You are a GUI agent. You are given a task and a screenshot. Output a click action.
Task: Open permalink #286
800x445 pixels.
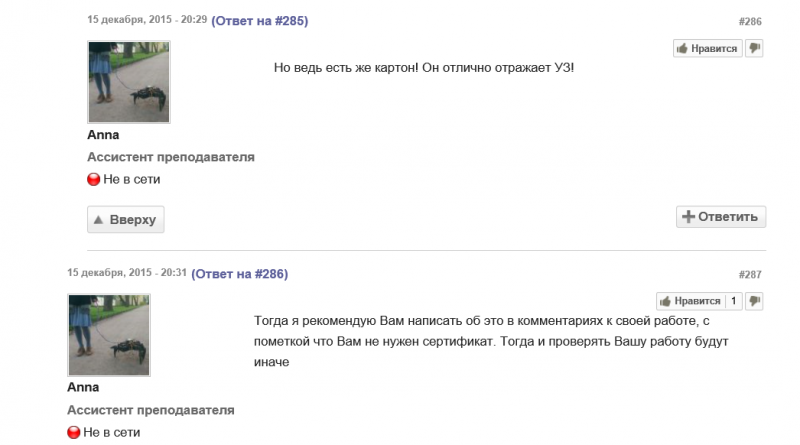tap(750, 21)
